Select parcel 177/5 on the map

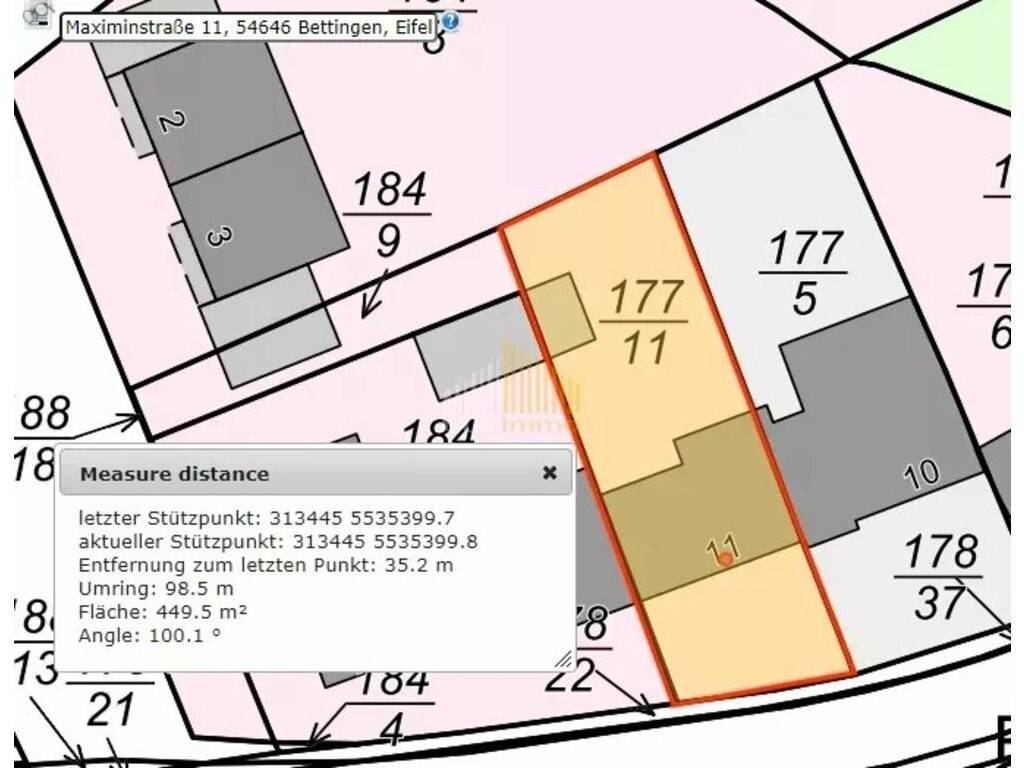click(x=803, y=273)
